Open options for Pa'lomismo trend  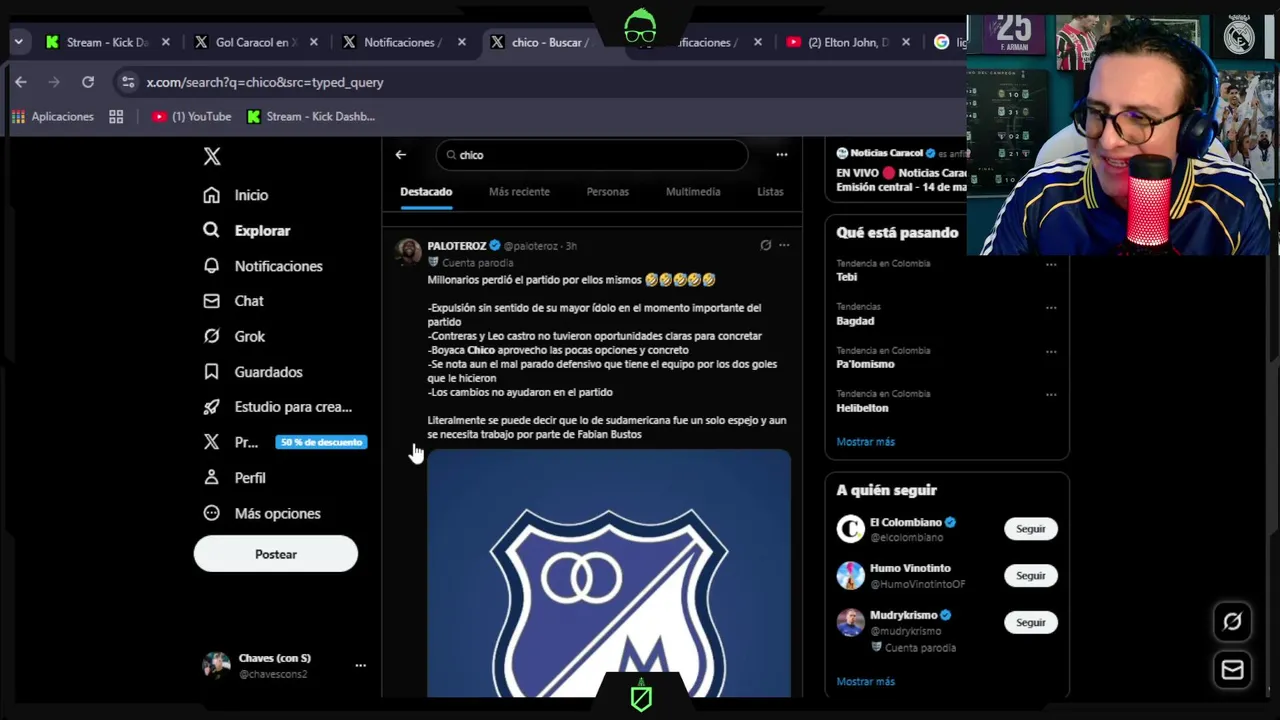(1051, 352)
